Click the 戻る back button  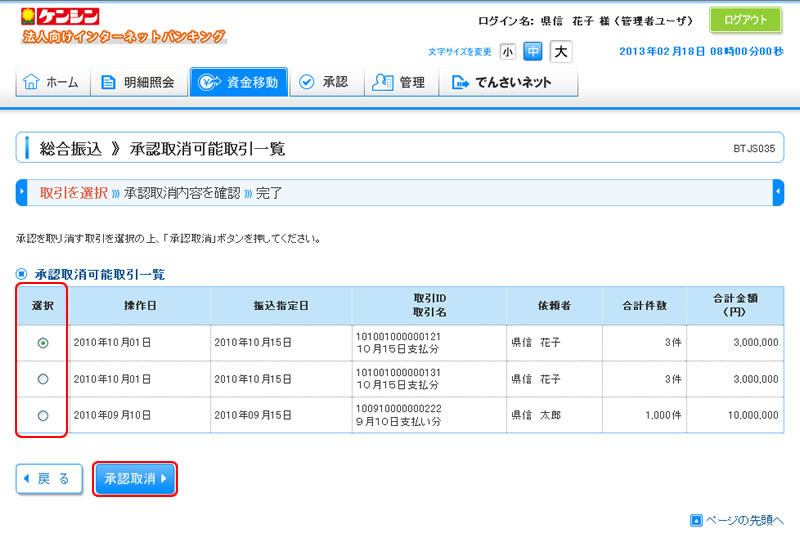[49, 479]
